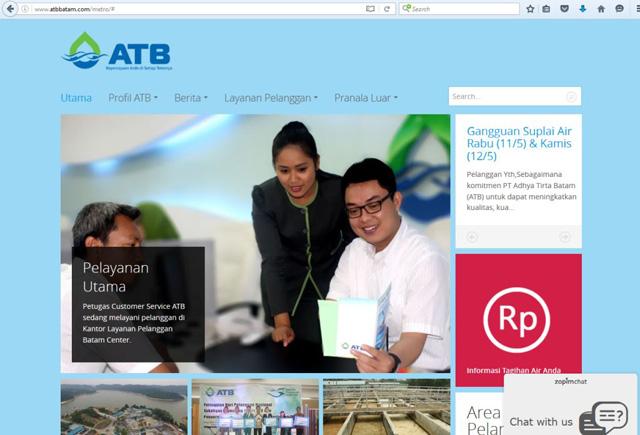Expand the Berita dropdown menu
The image size is (640, 435).
pyautogui.click(x=191, y=98)
